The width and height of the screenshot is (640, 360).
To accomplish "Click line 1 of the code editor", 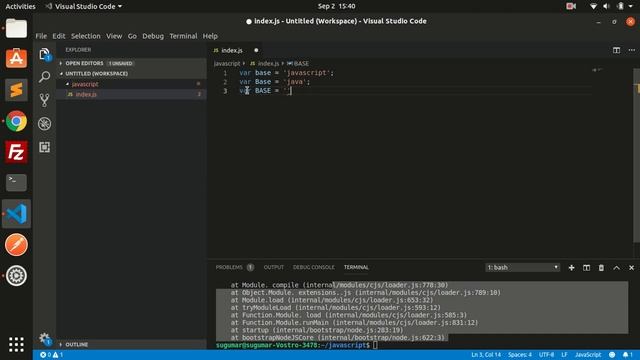I will tap(287, 73).
